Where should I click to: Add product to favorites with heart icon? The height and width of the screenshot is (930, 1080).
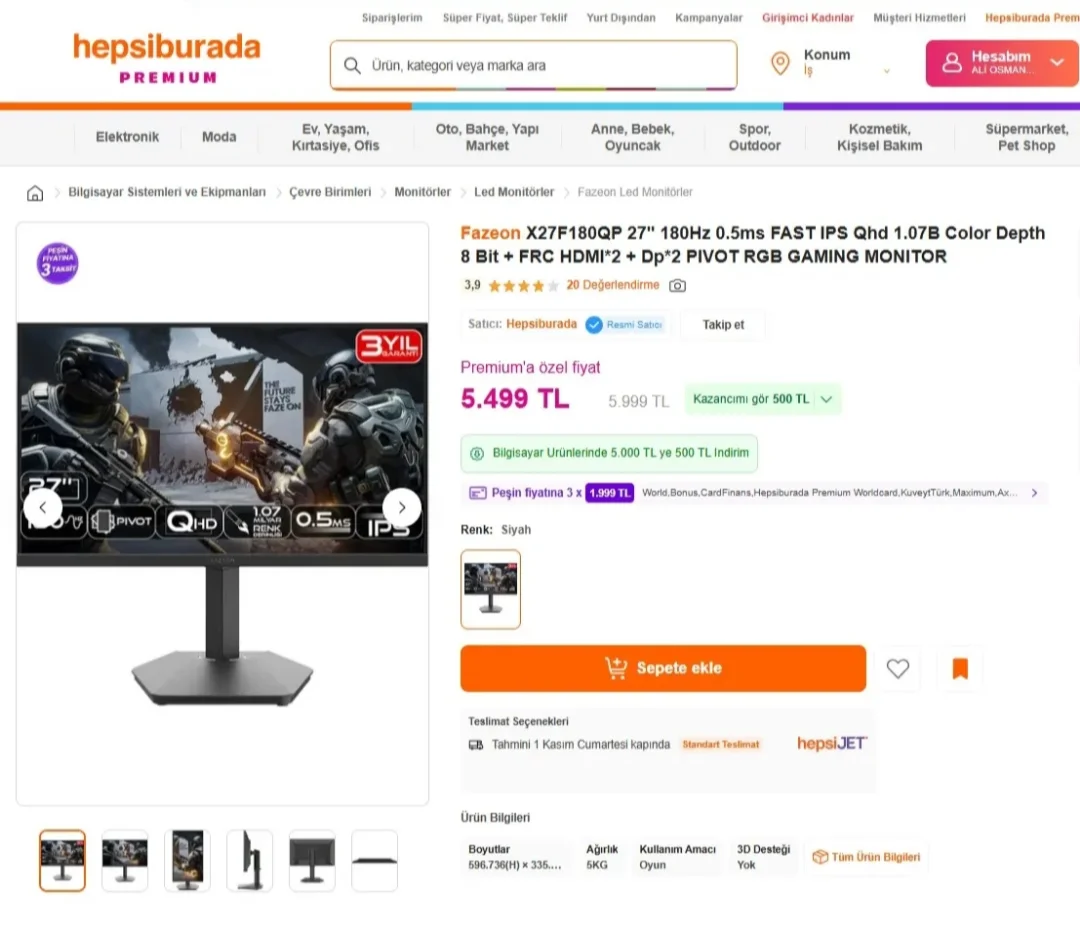click(x=897, y=668)
